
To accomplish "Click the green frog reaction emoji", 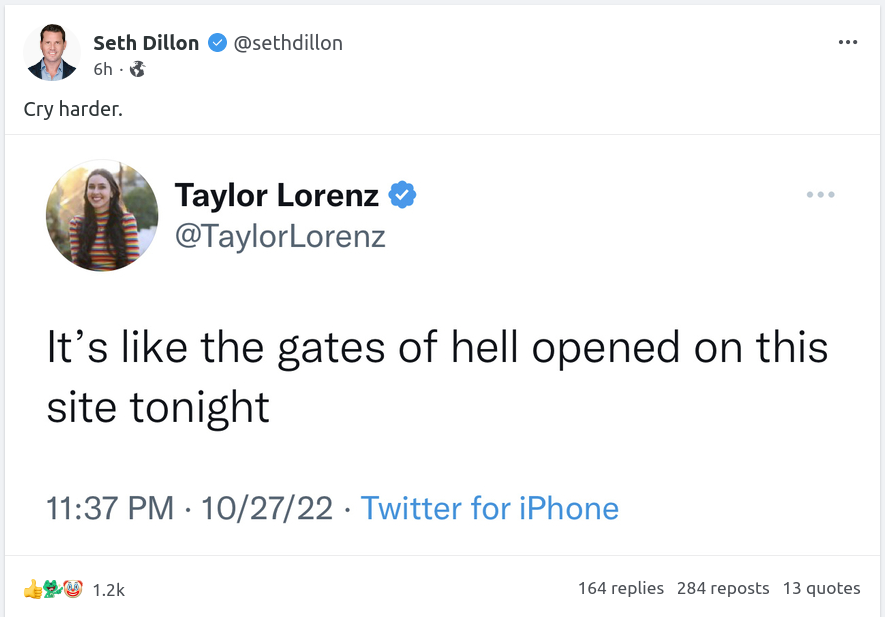I will [x=52, y=589].
